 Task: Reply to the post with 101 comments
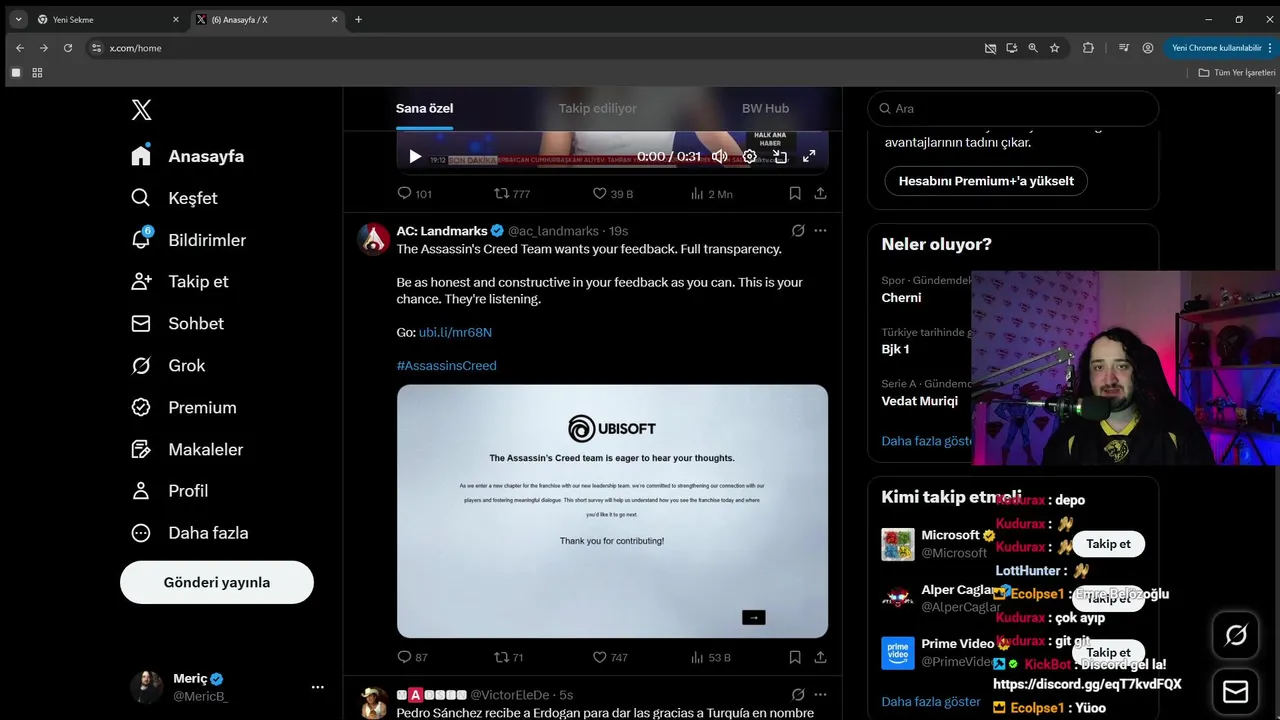[414, 193]
